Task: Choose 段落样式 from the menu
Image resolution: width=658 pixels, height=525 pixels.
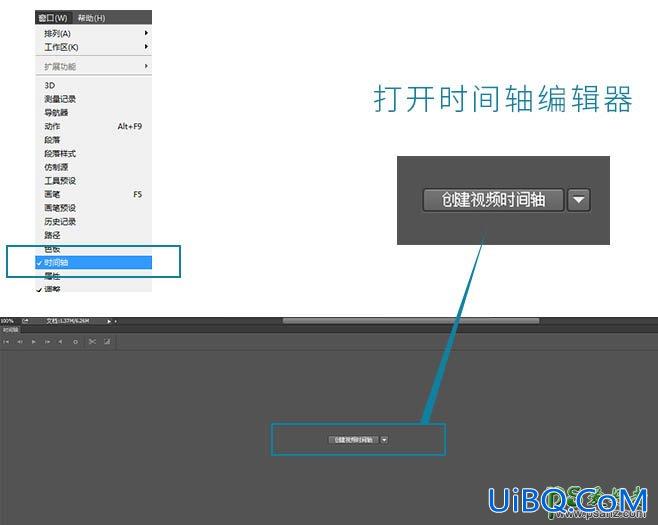Action: (x=94, y=154)
